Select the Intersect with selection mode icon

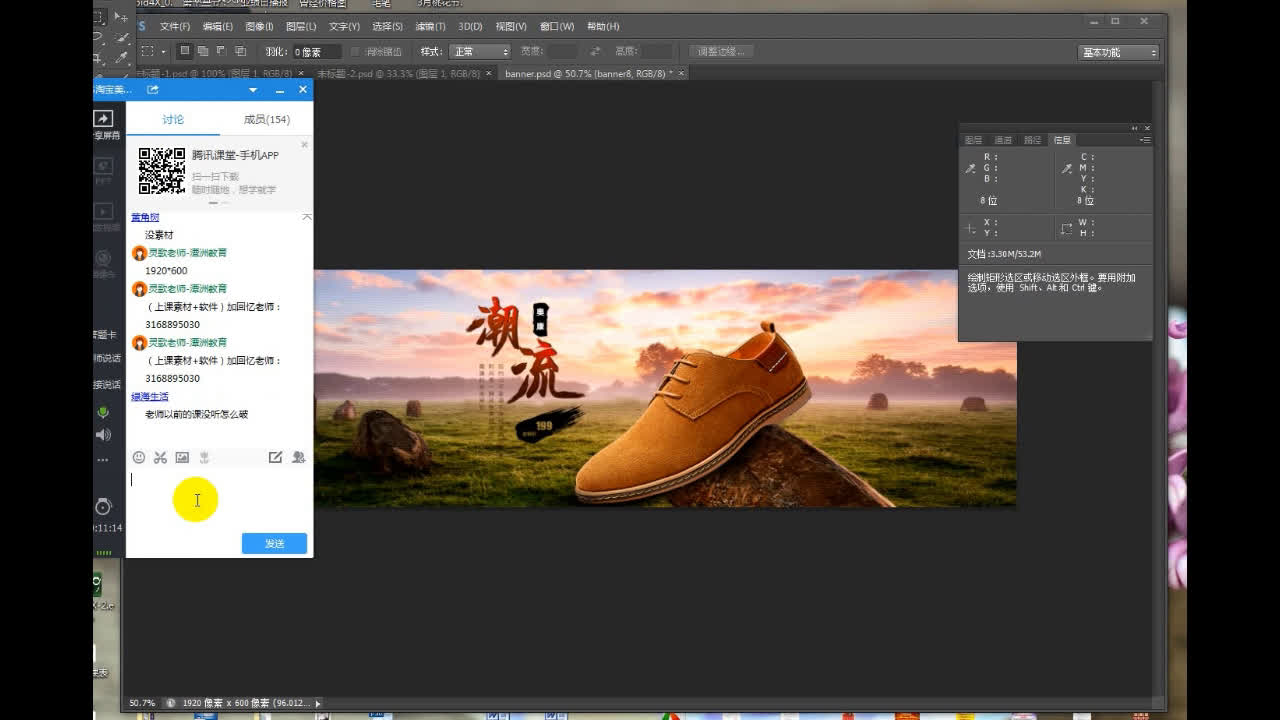240,51
